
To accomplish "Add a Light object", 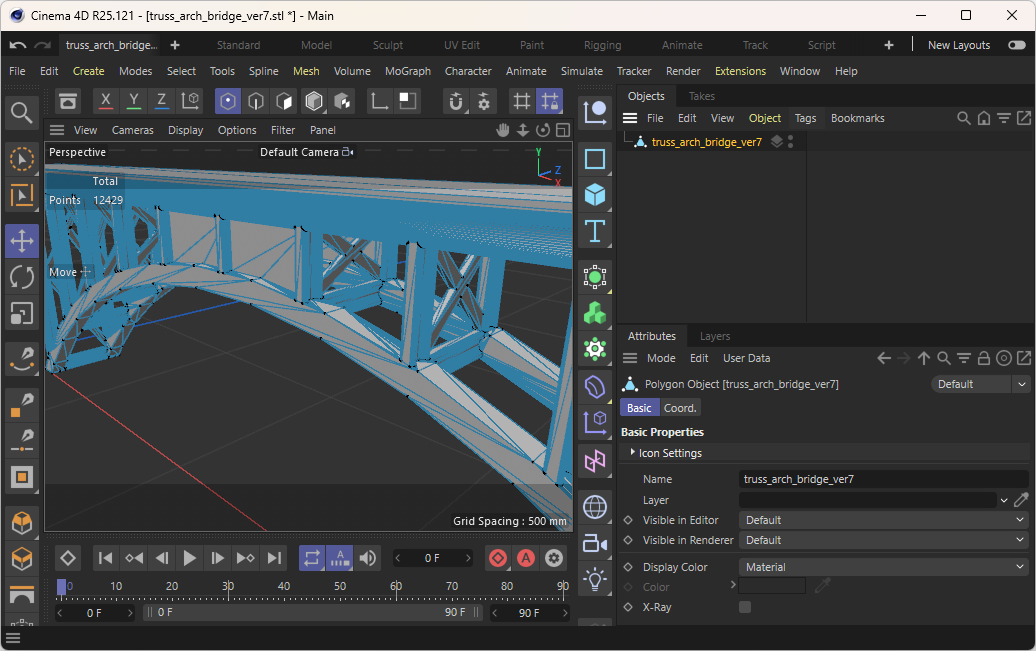I will pyautogui.click(x=595, y=580).
